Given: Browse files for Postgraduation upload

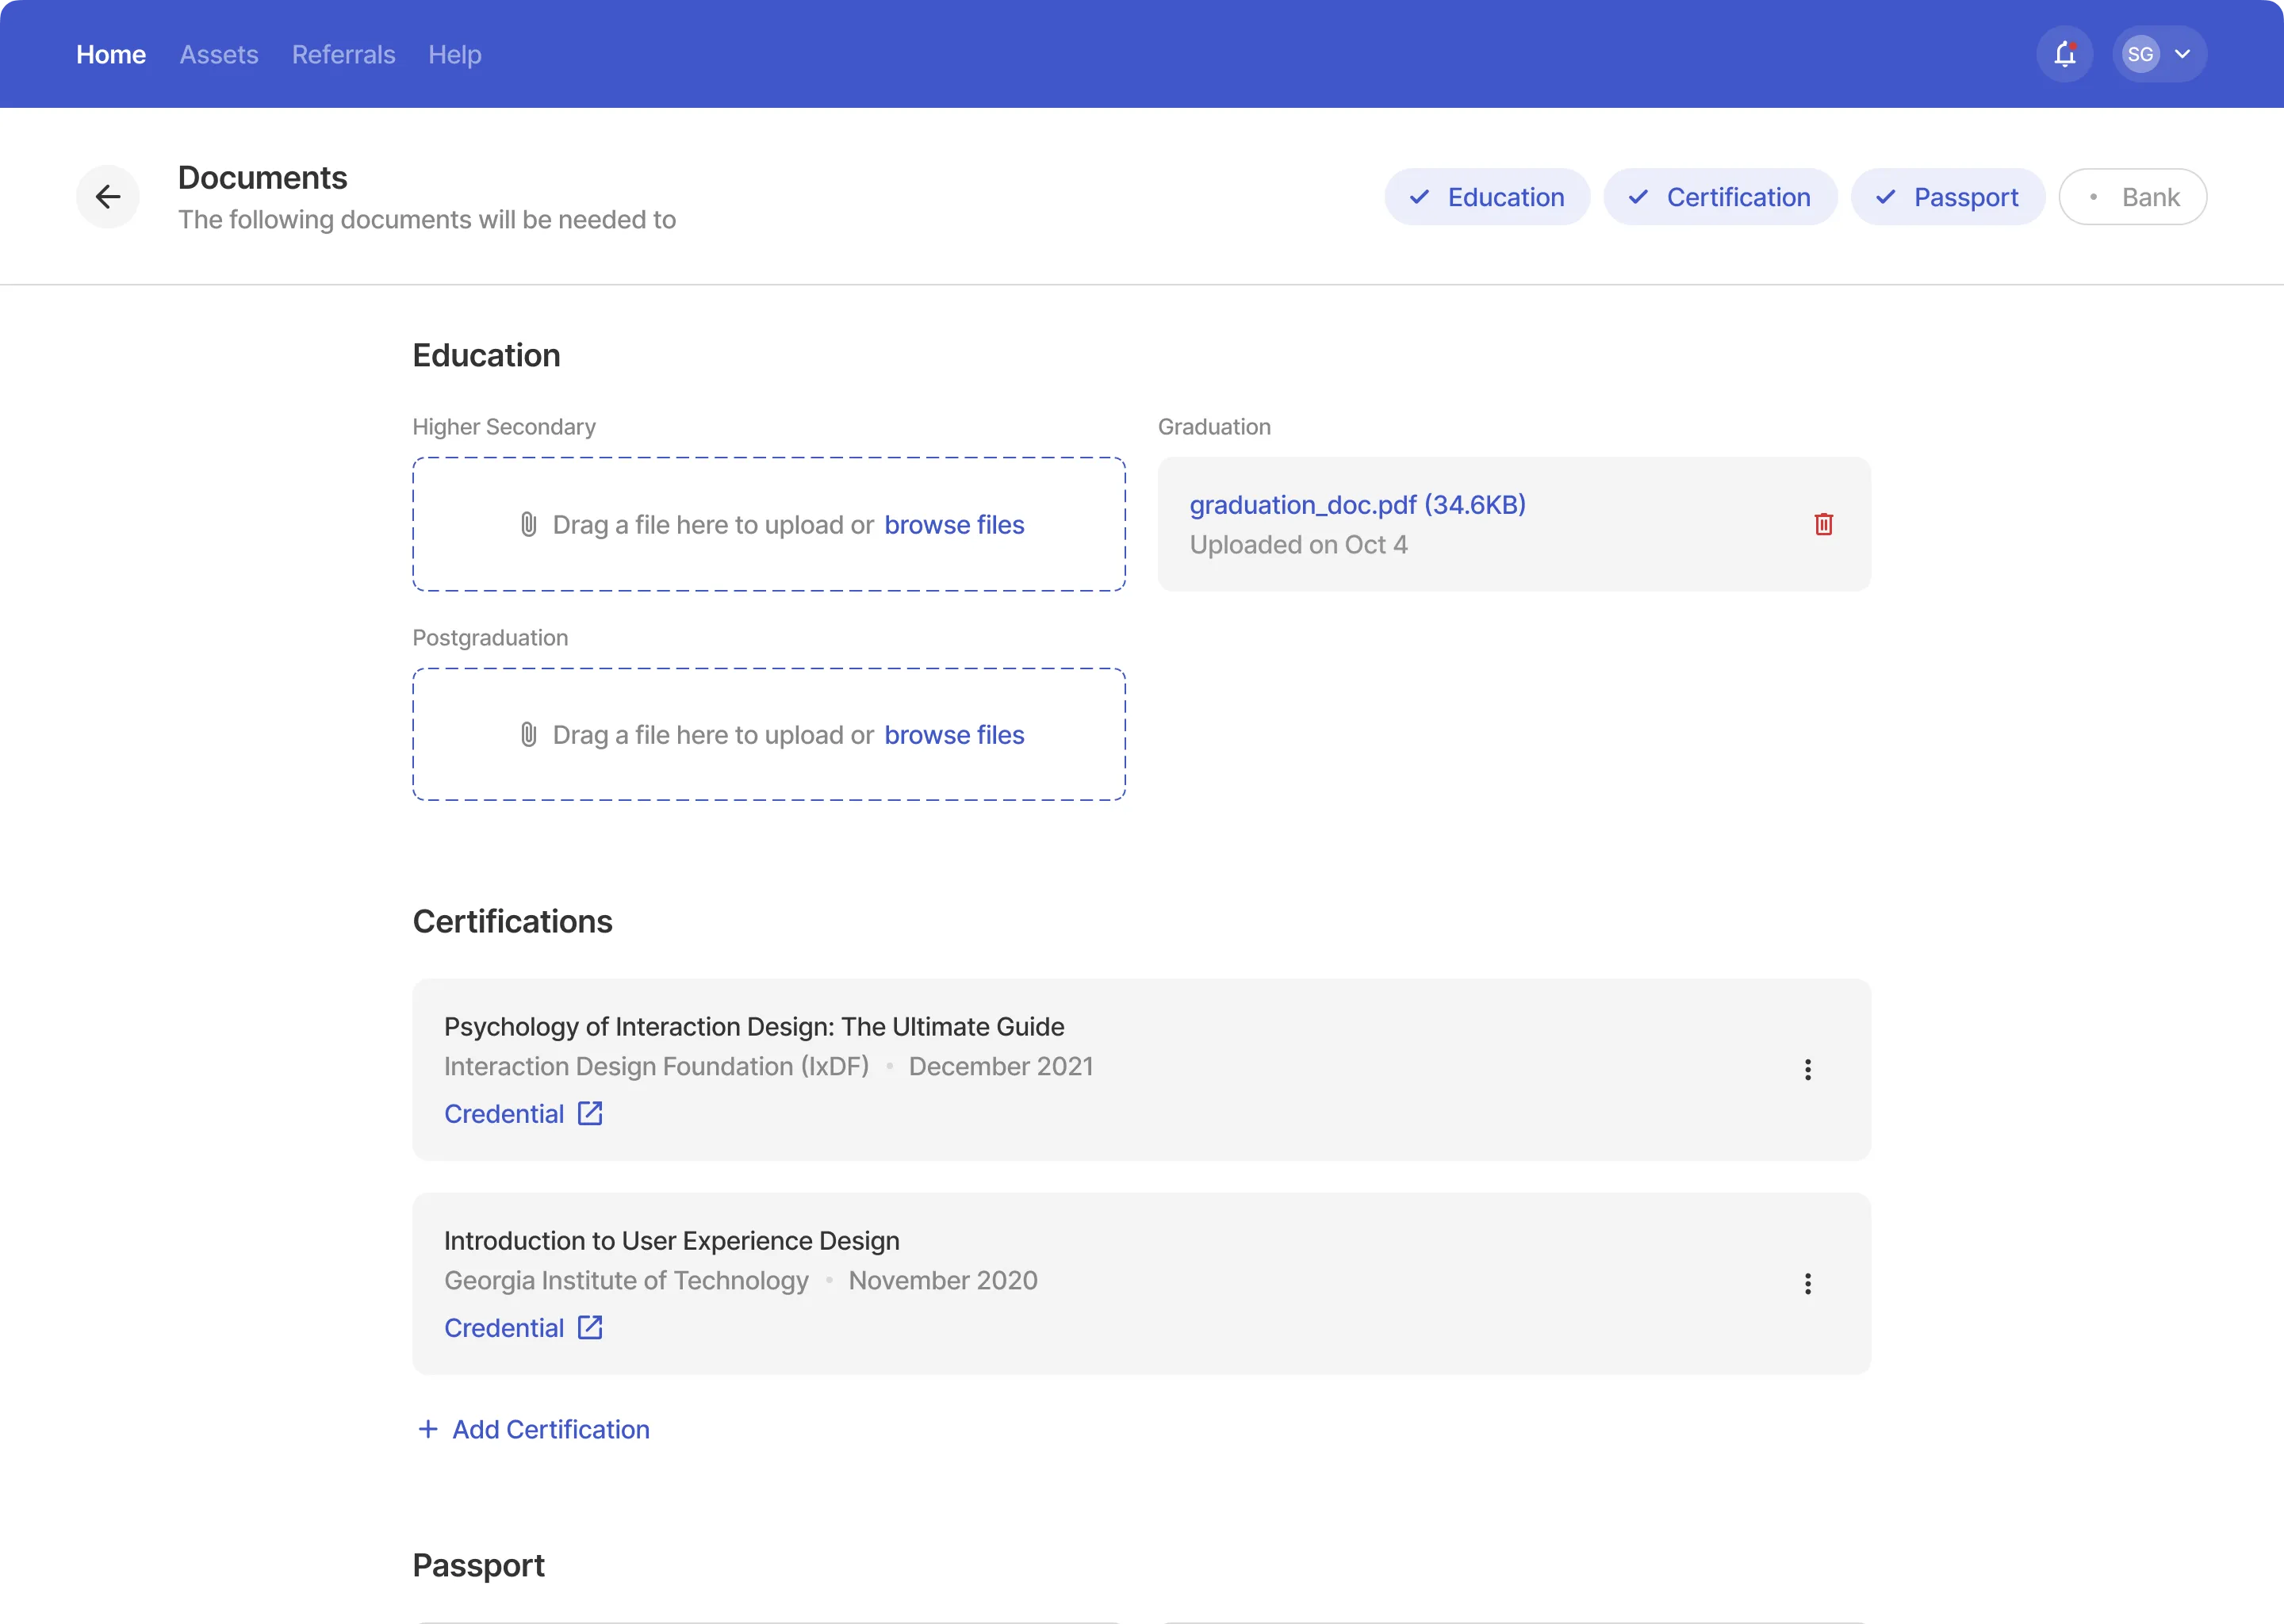Looking at the screenshot, I should pos(953,735).
